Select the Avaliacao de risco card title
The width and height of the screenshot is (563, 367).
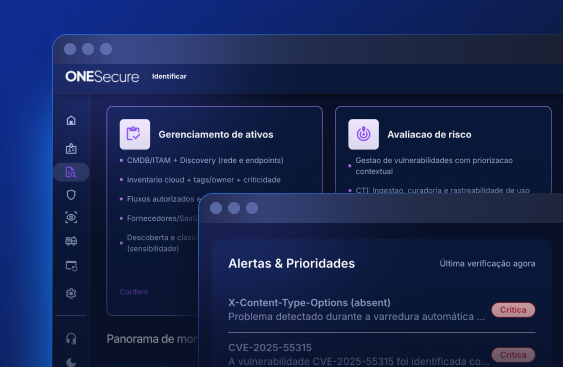click(429, 135)
